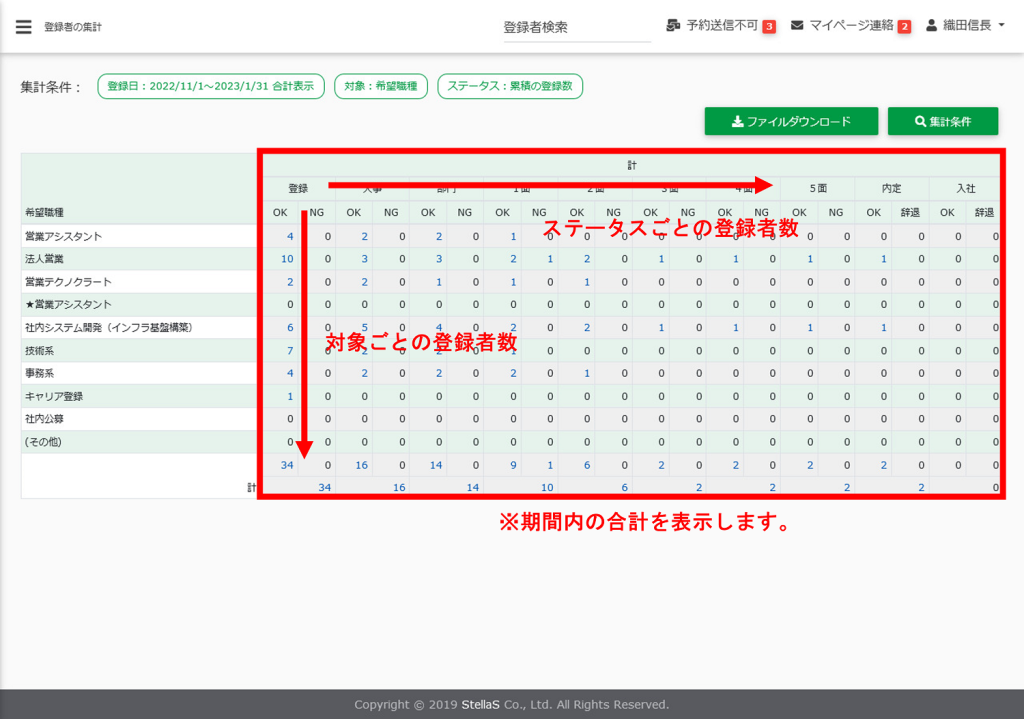Focus the 登録者検索 search field
This screenshot has width=1024, height=719.
pyautogui.click(x=577, y=28)
